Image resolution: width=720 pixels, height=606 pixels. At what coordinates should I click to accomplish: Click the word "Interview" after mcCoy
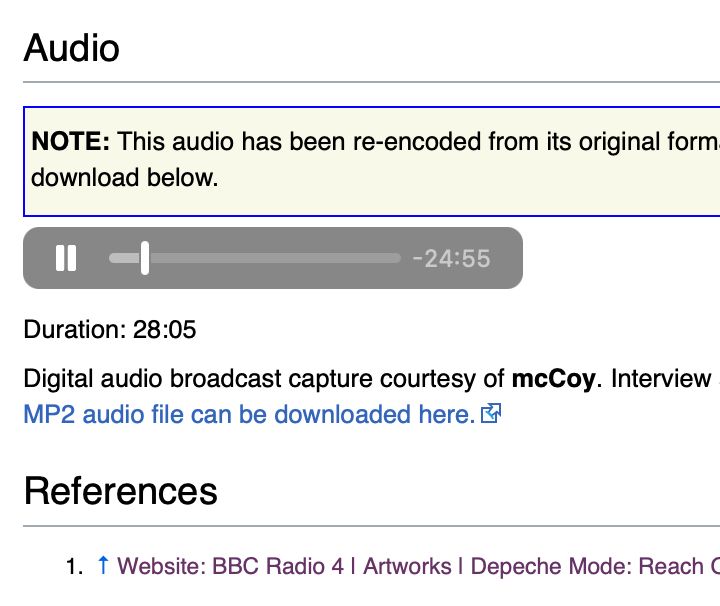[x=661, y=379]
